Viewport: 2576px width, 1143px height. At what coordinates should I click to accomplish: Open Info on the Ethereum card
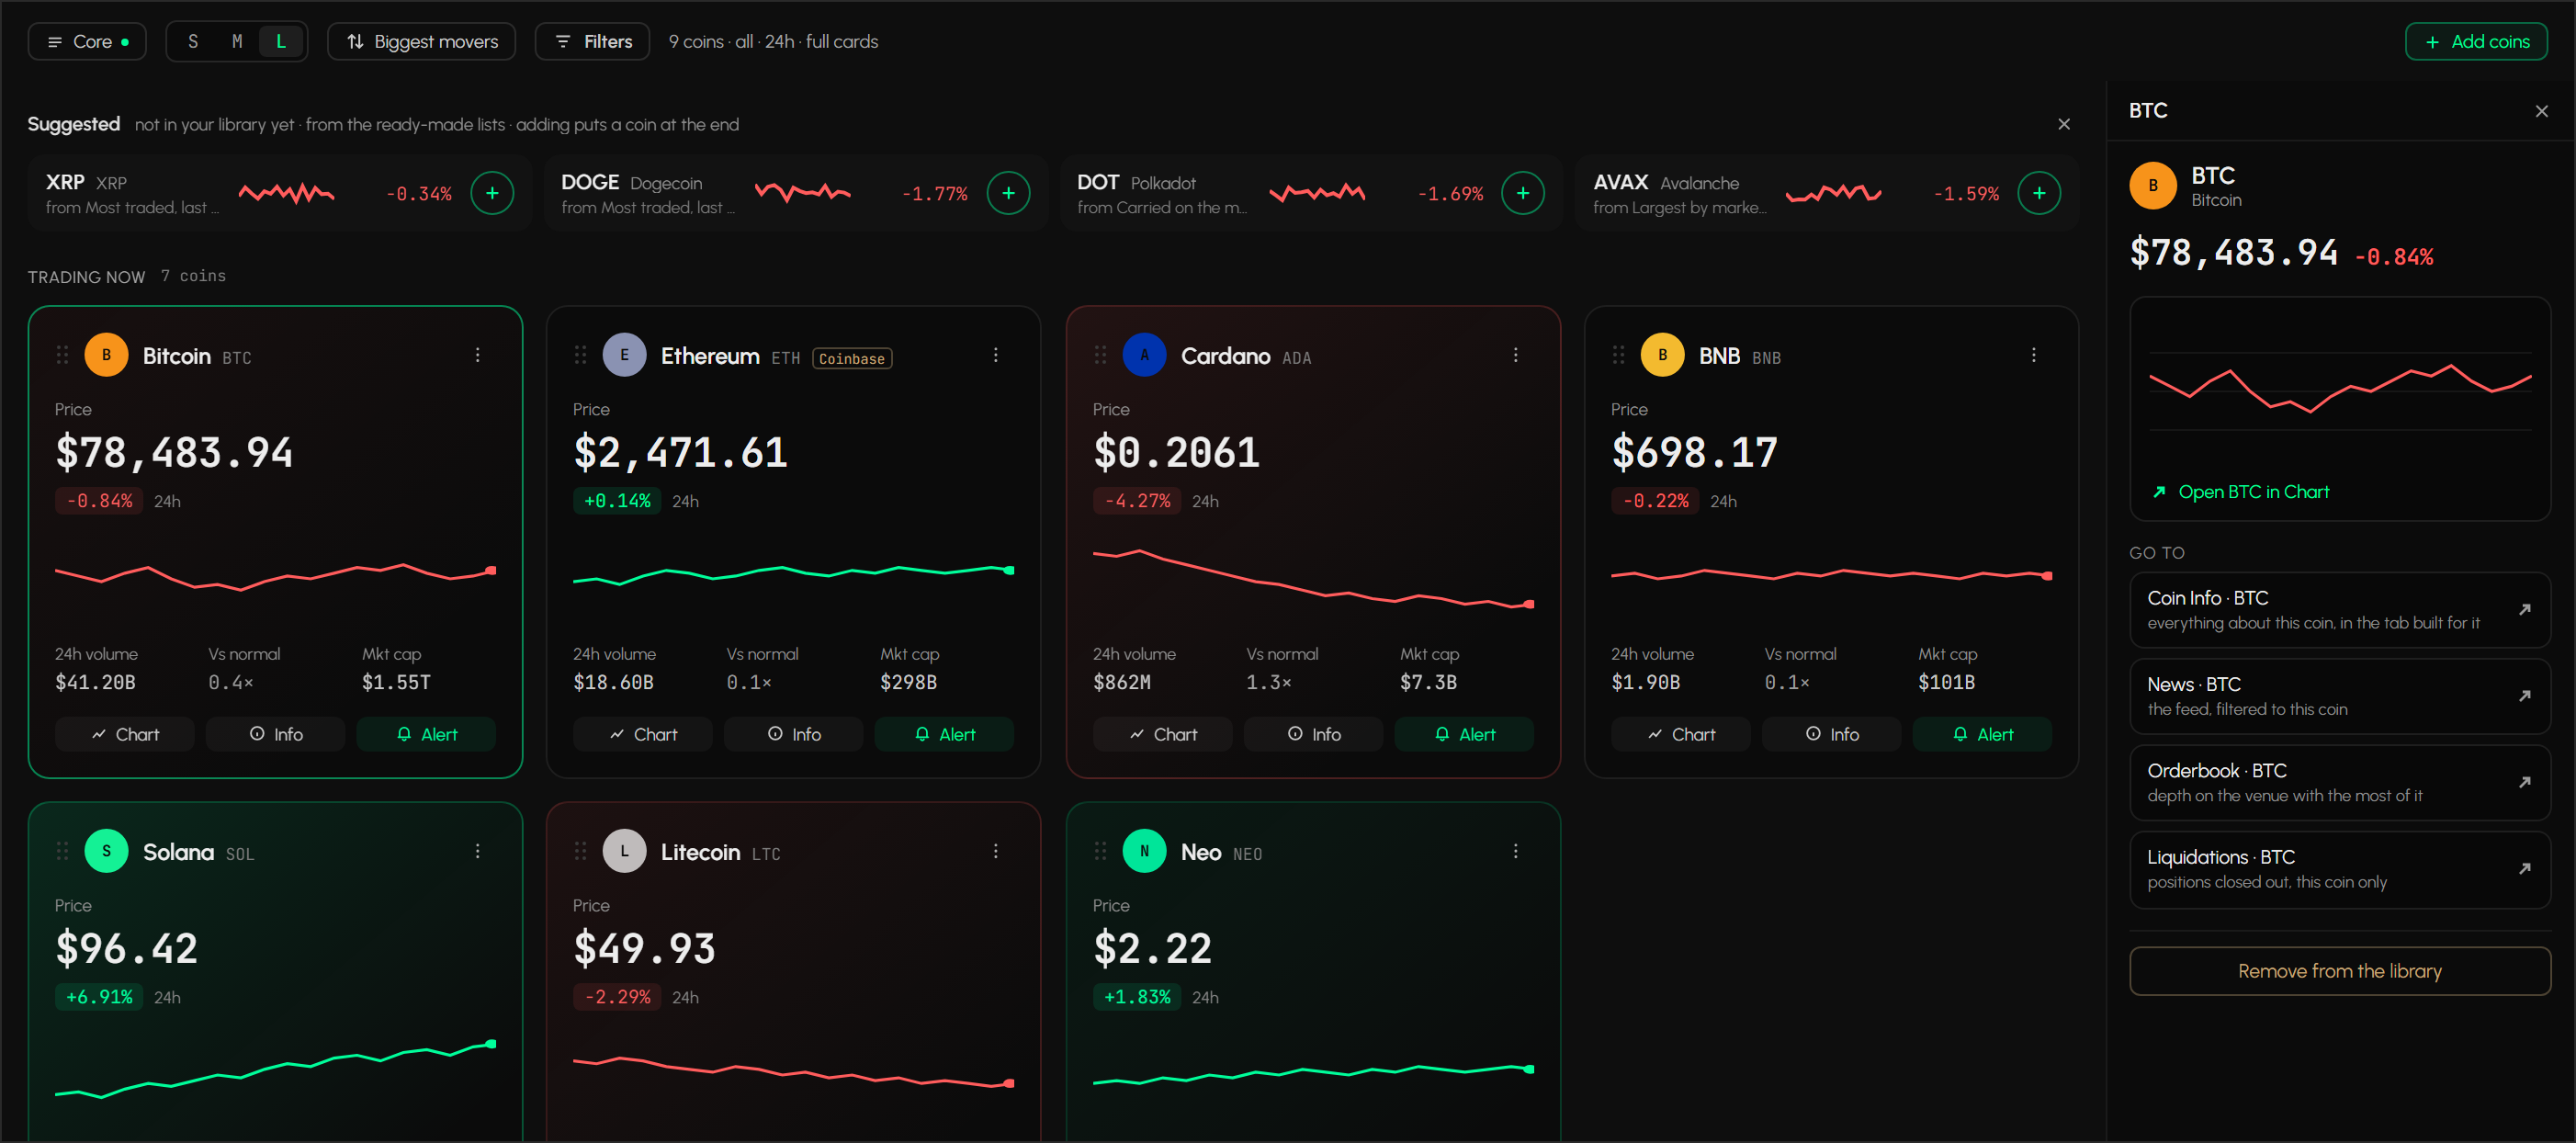[794, 734]
